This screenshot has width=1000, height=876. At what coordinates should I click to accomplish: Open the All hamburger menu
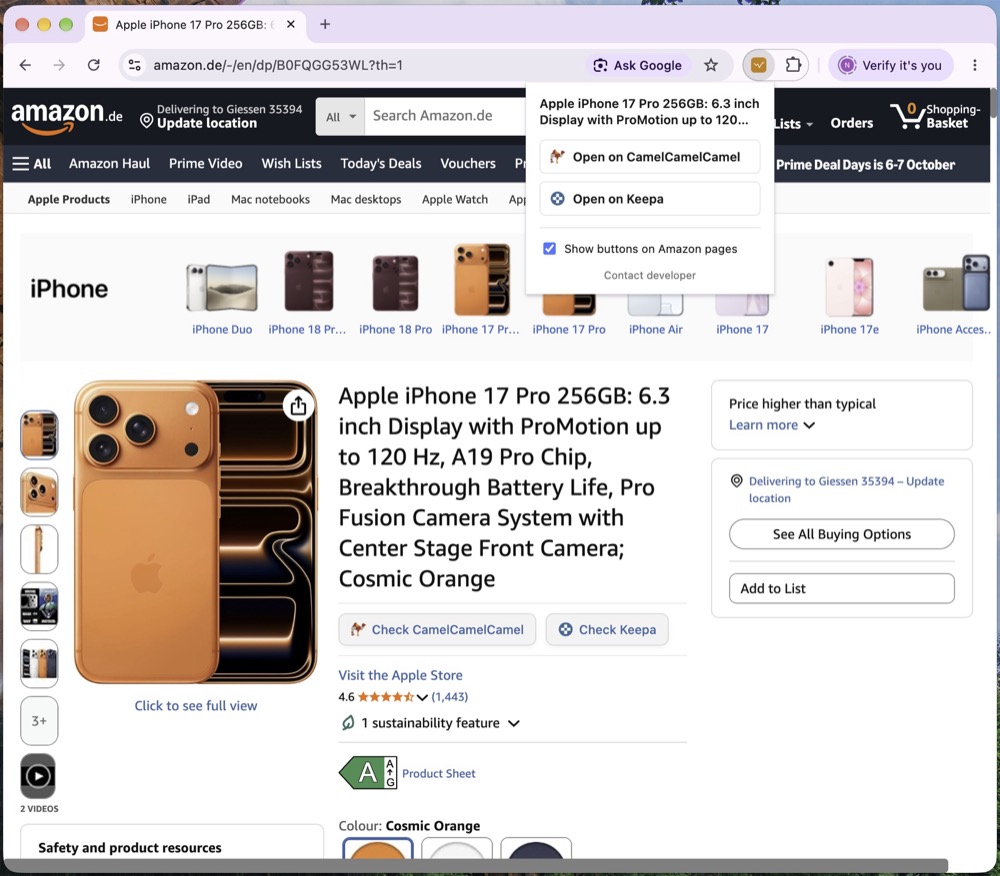[31, 164]
